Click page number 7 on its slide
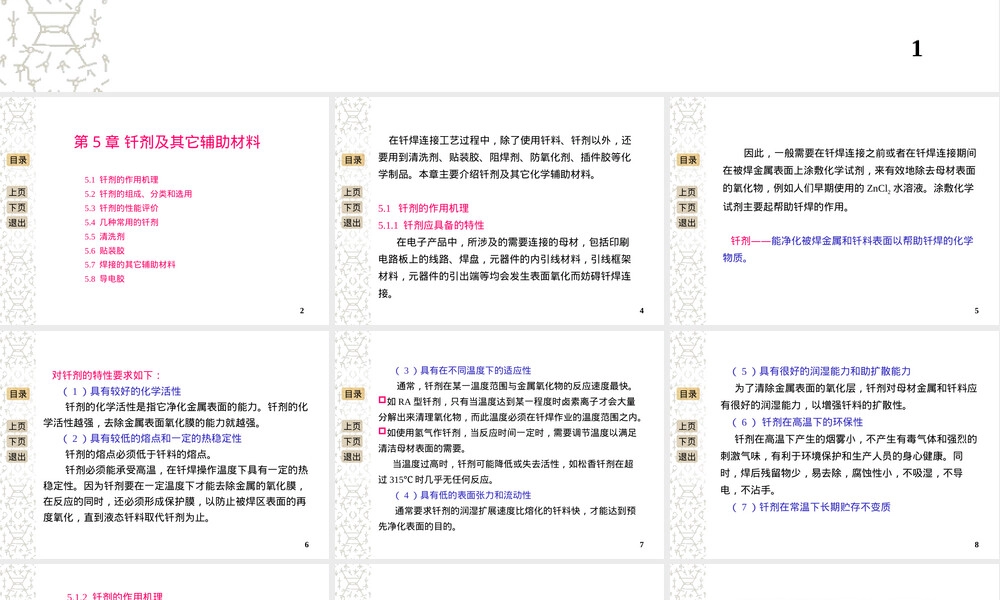The height and width of the screenshot is (600, 1000). pos(642,545)
